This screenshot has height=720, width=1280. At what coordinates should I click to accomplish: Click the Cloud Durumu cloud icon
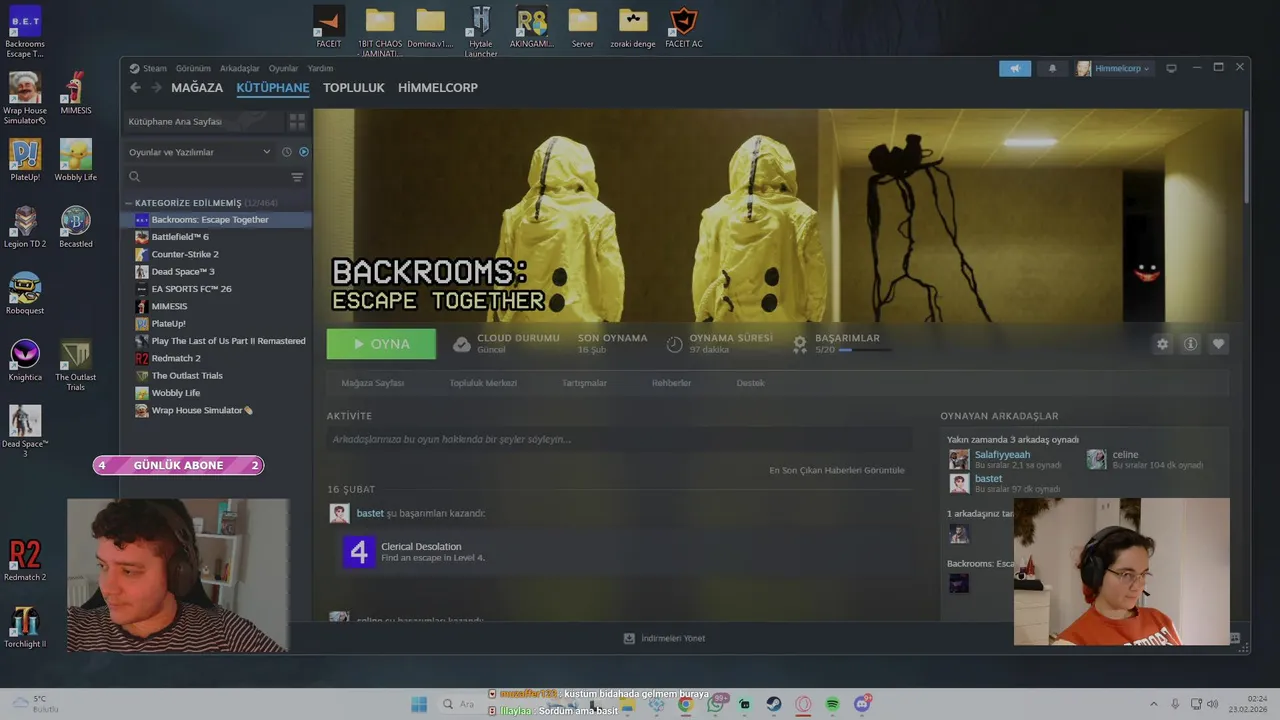coord(461,344)
